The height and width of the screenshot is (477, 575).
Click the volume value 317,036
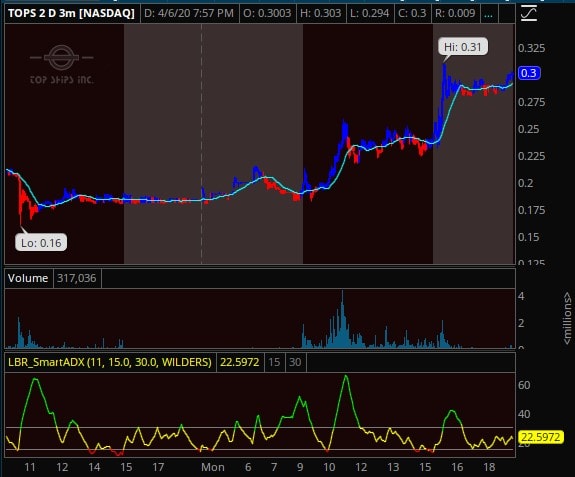(x=77, y=278)
